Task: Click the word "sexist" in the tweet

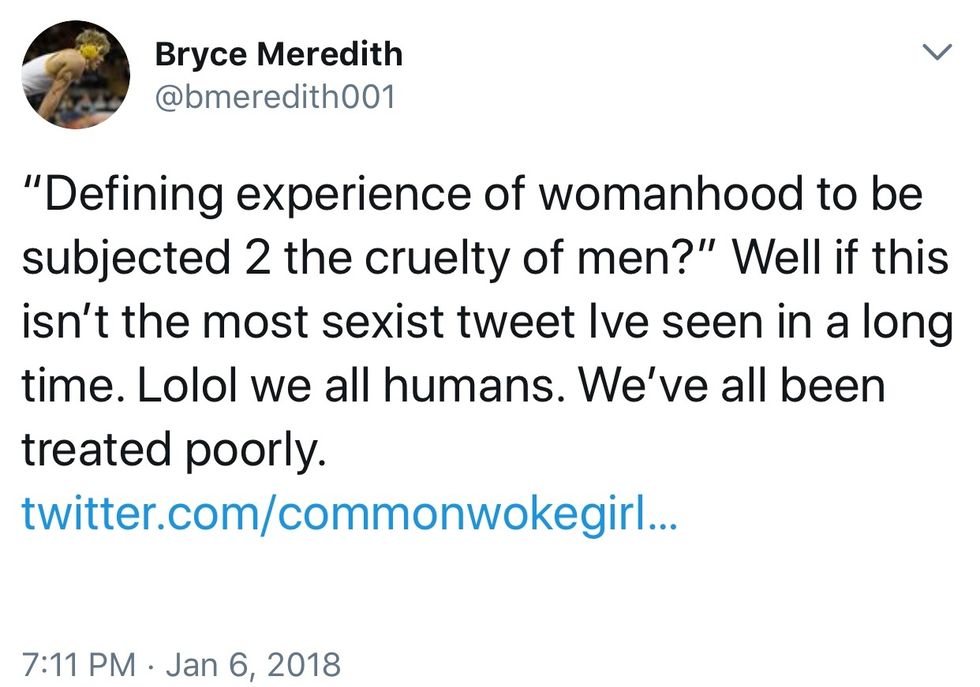Action: click(410, 322)
